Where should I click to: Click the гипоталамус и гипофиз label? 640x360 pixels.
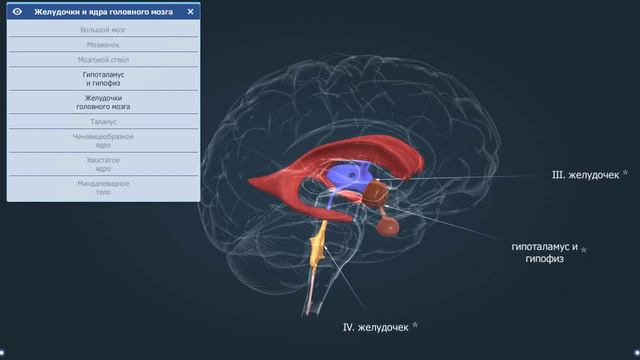tap(544, 253)
